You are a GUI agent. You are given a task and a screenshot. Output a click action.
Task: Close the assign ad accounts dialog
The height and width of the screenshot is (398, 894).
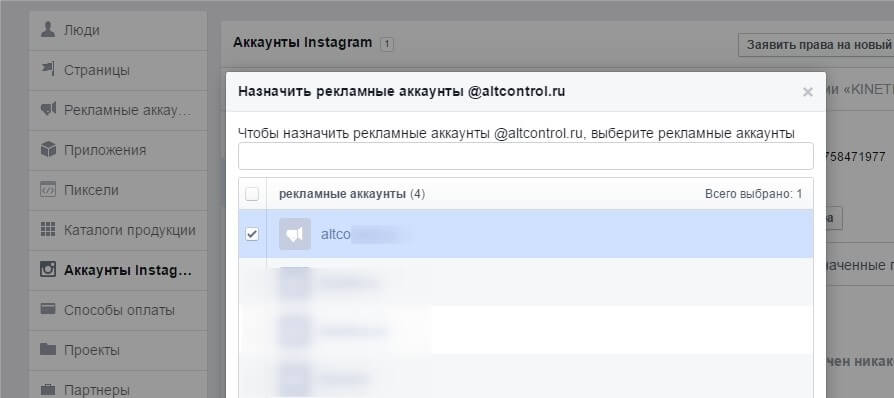click(807, 92)
